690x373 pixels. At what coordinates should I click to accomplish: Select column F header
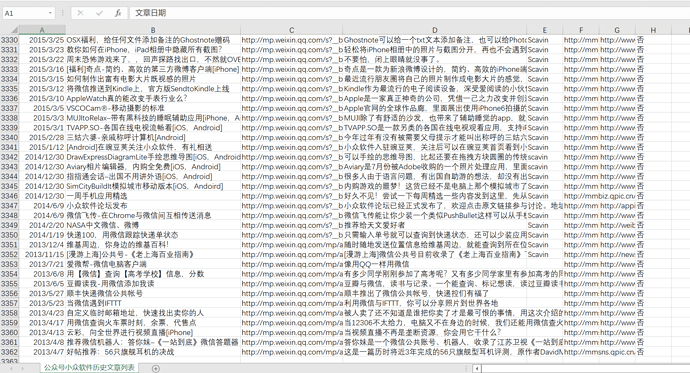coord(581,30)
